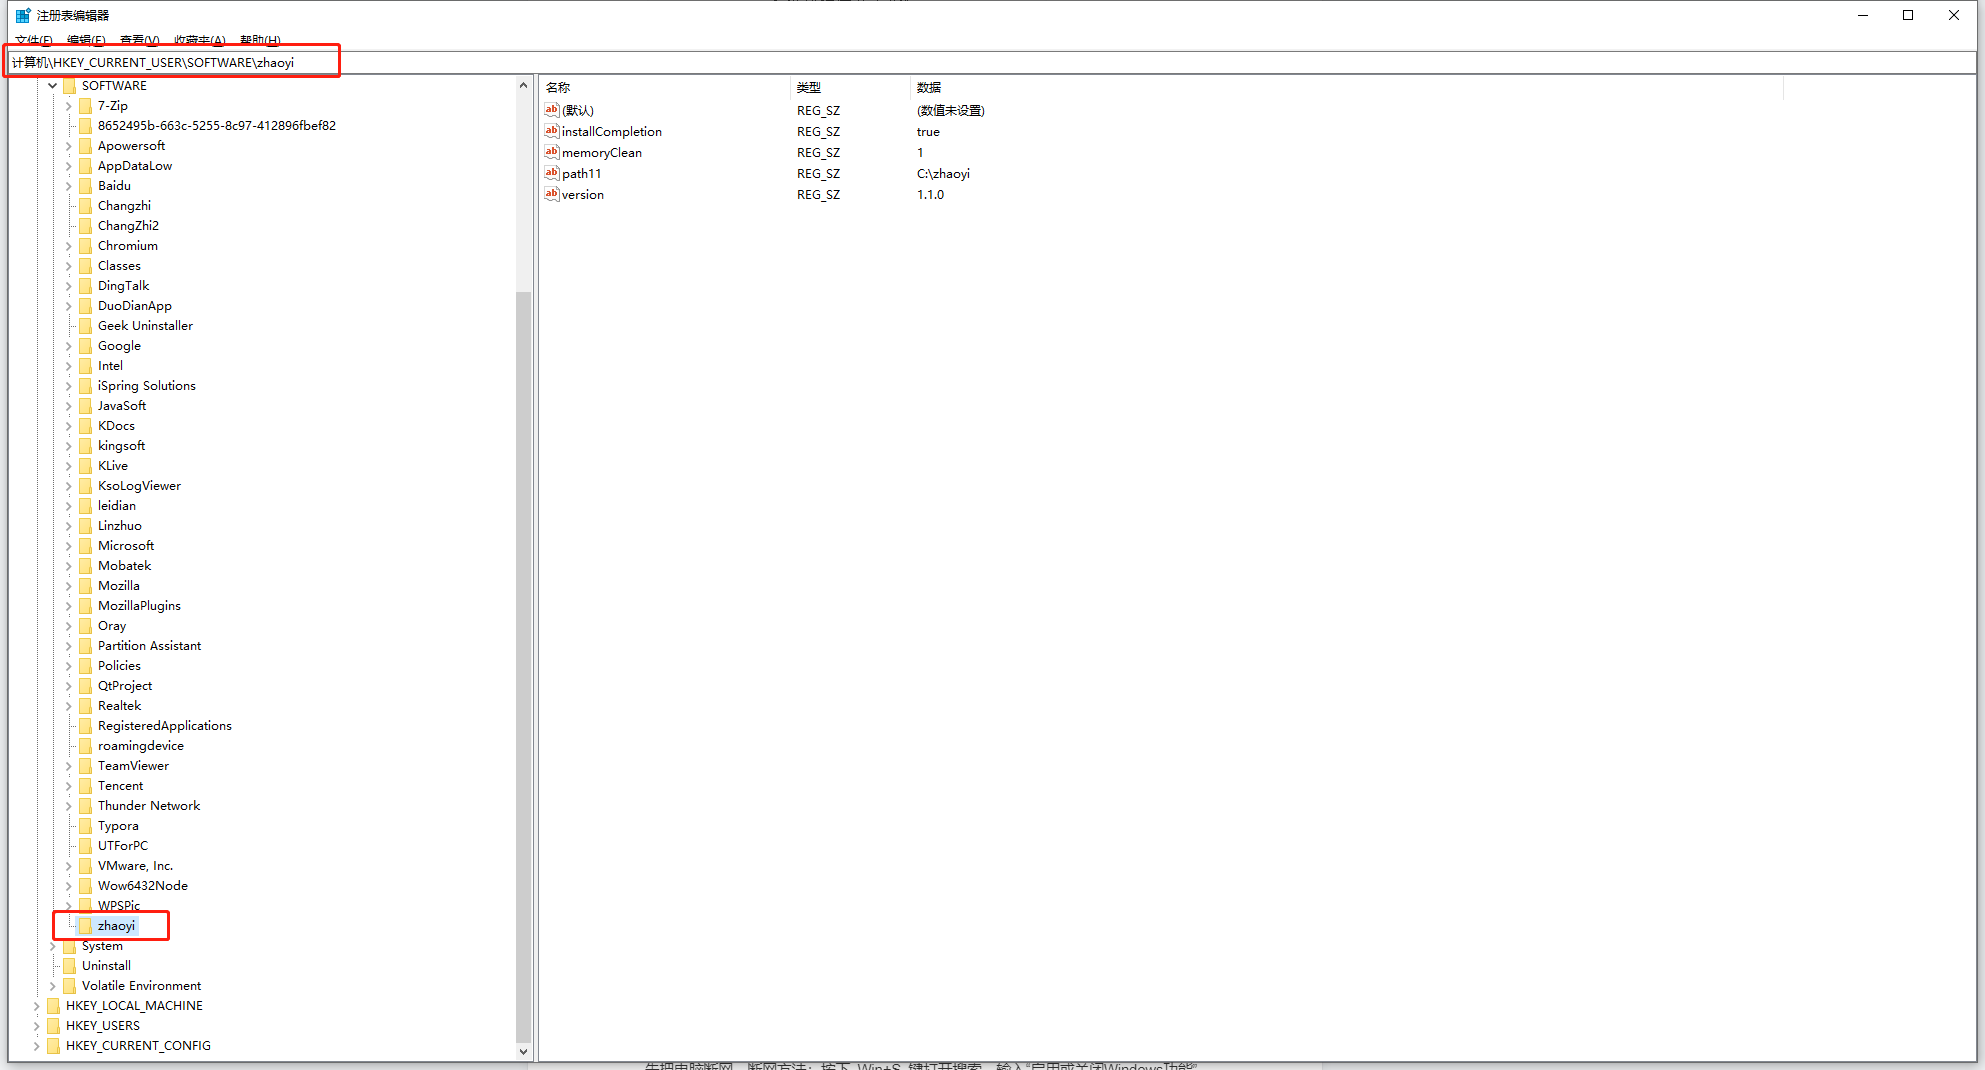Click the tree pane scroll-down arrow

point(523,1051)
